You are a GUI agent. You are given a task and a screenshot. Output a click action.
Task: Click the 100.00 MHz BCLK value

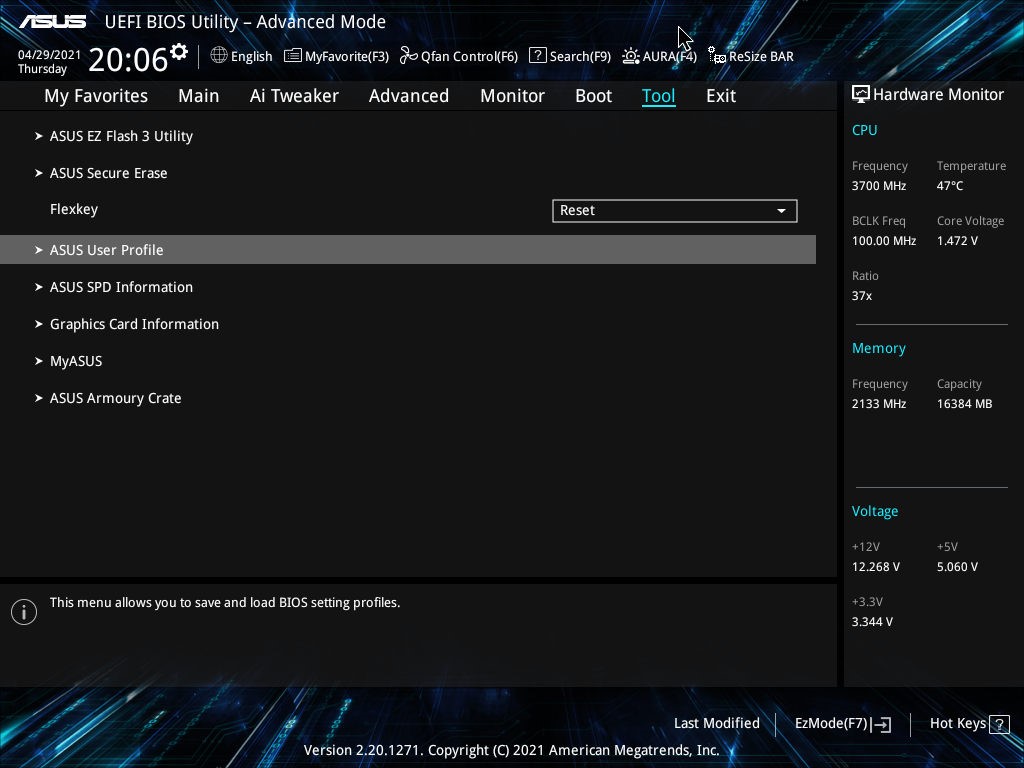[884, 240]
